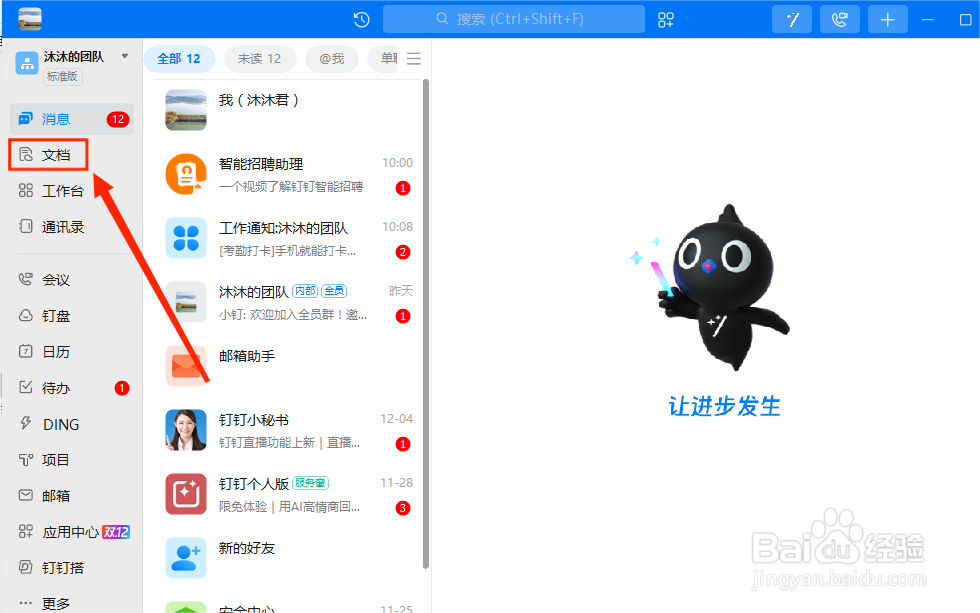
Task: Click the 工作通知 blue clover icon
Action: [x=186, y=238]
